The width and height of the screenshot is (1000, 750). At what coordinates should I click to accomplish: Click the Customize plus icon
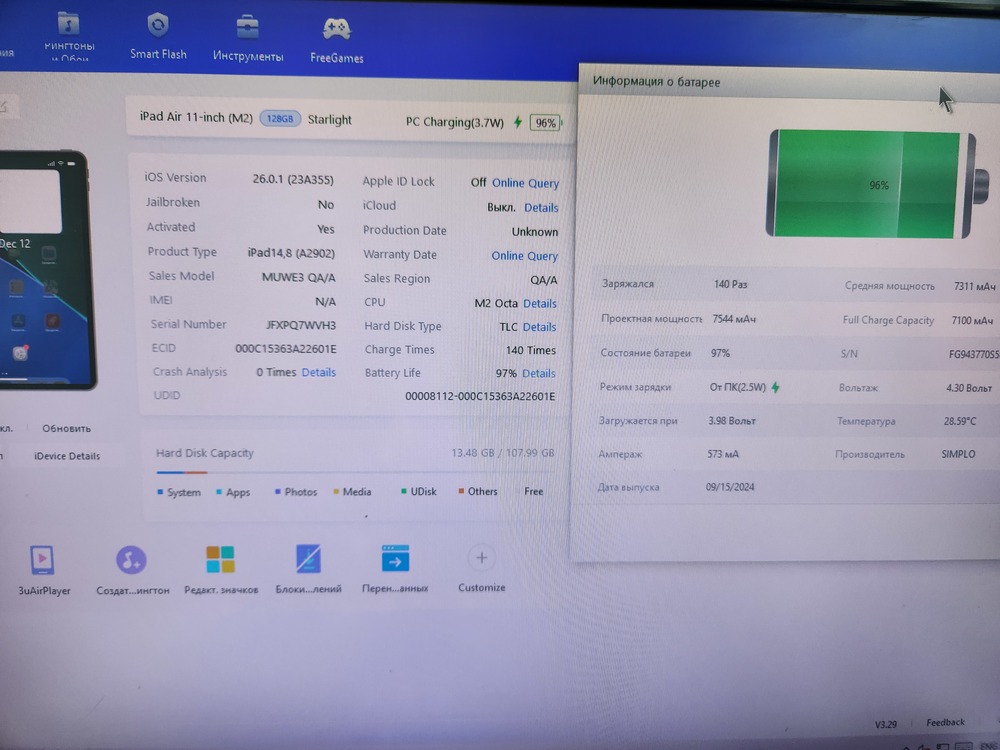click(x=482, y=559)
